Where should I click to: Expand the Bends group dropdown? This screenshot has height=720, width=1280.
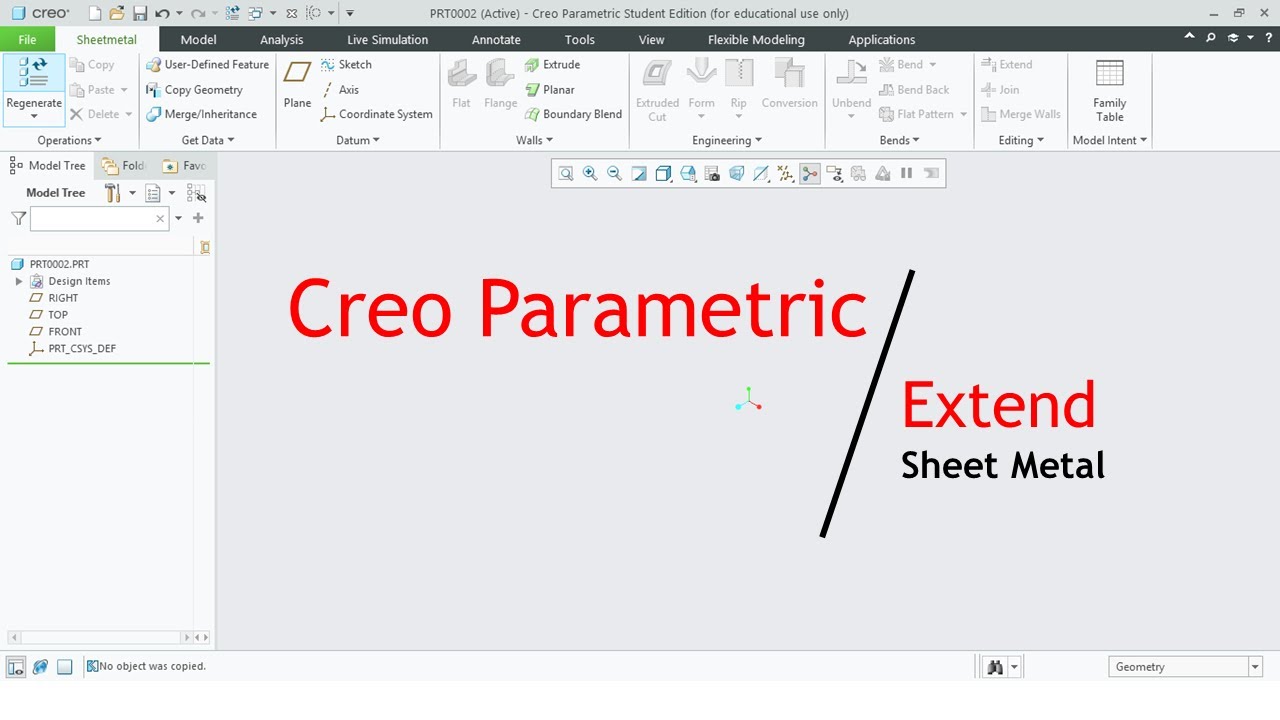(x=899, y=140)
